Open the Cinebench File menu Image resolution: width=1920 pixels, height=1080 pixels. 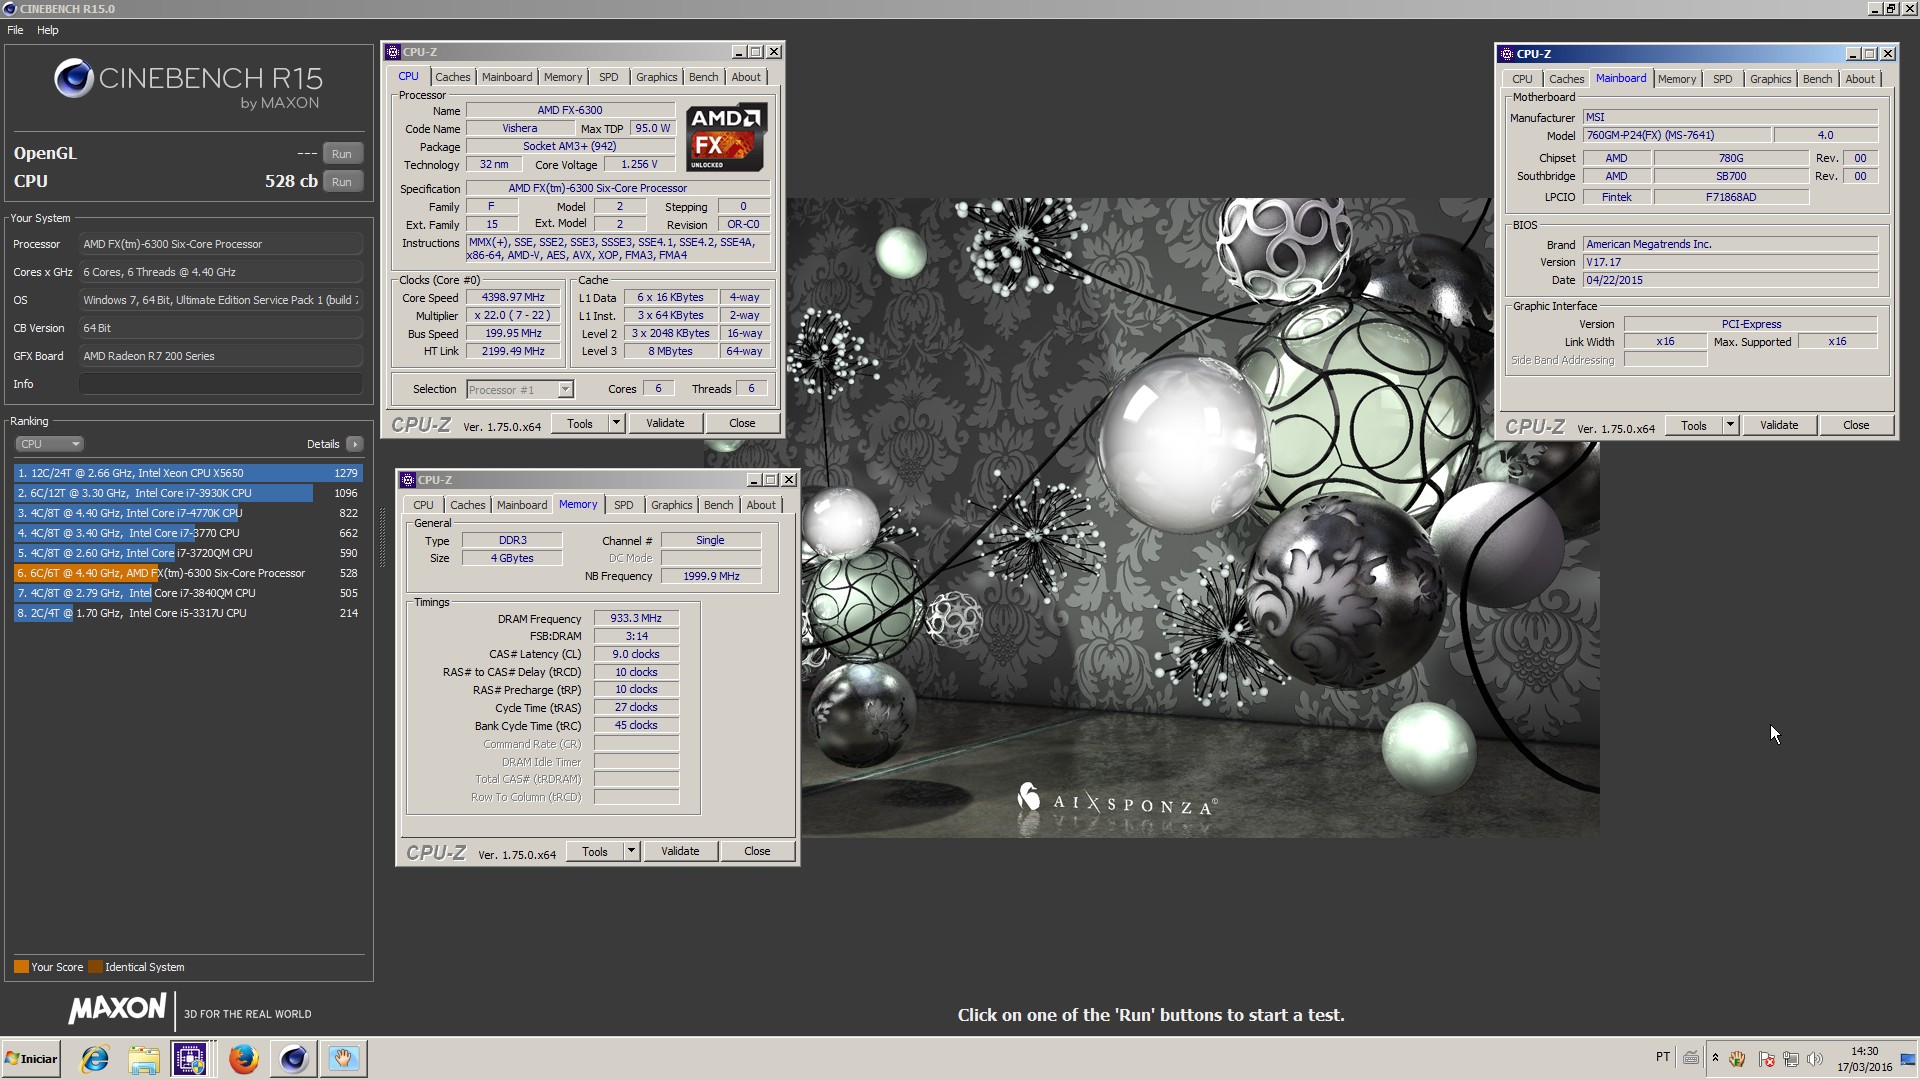click(15, 30)
